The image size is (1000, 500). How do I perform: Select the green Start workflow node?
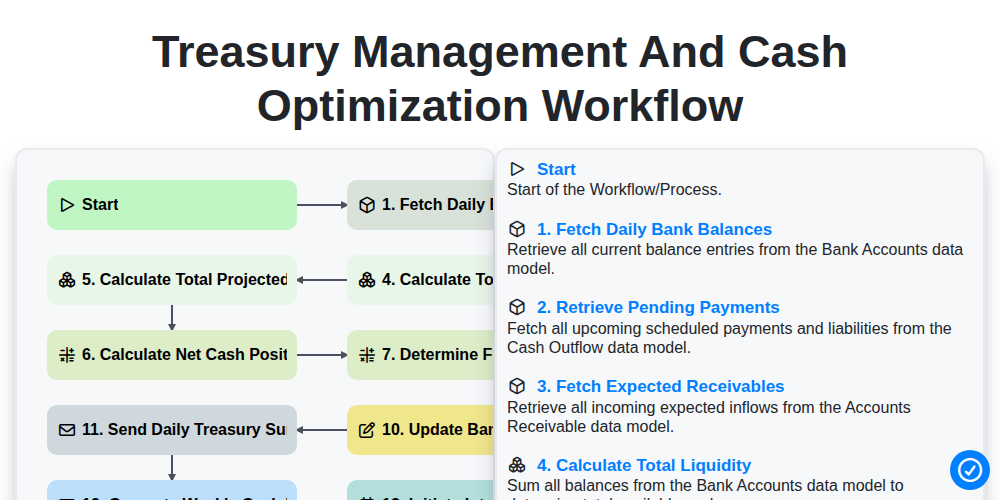pyautogui.click(x=172, y=205)
